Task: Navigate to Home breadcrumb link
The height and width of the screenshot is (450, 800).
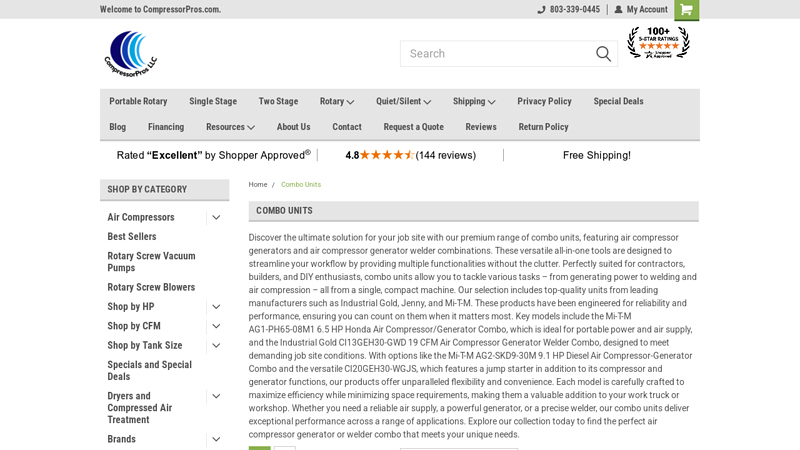Action: [x=258, y=185]
